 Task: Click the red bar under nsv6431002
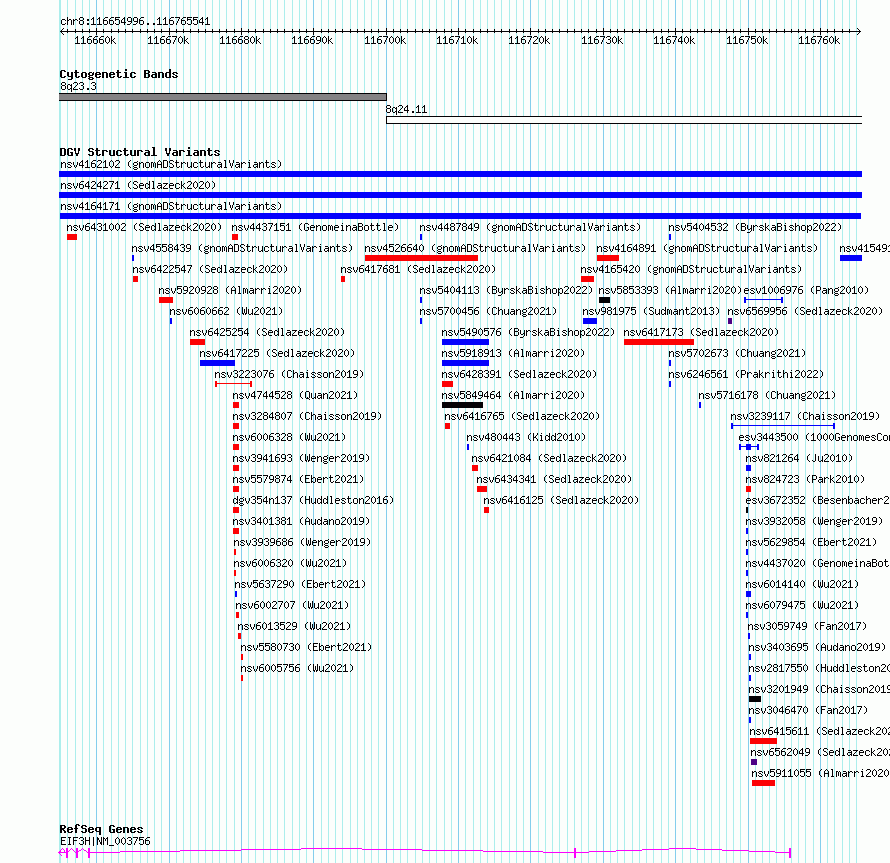coord(72,237)
